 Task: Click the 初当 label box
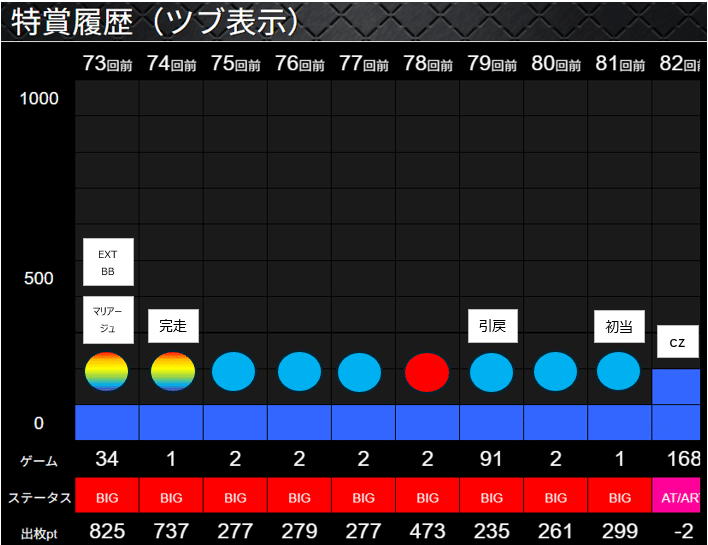[x=619, y=326]
